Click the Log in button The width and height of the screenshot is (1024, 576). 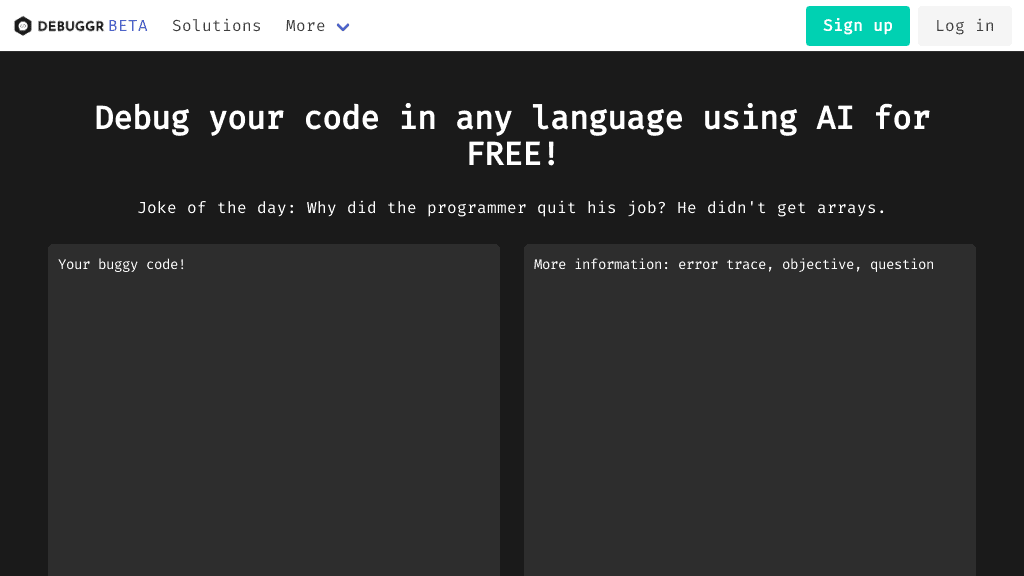pos(964,26)
